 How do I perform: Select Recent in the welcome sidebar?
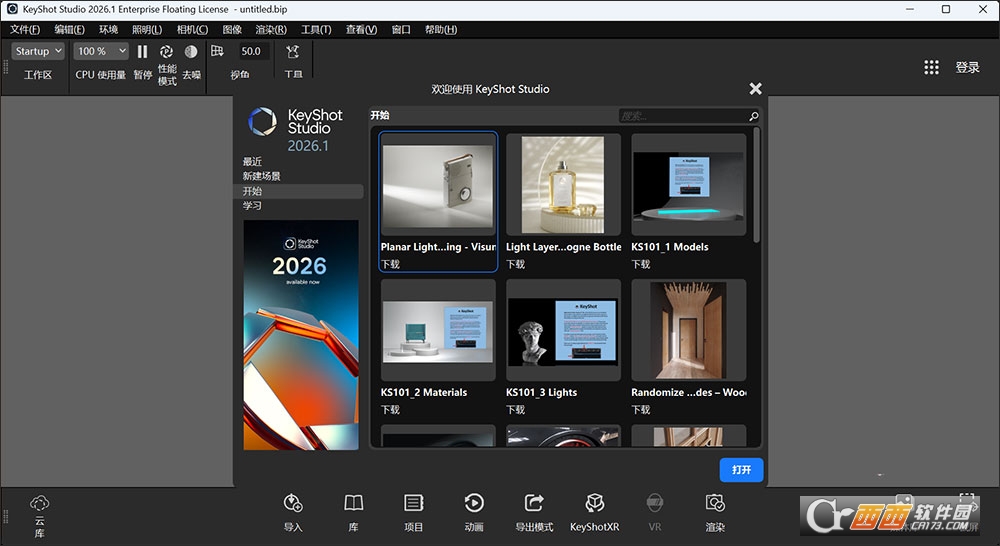pyautogui.click(x=252, y=161)
